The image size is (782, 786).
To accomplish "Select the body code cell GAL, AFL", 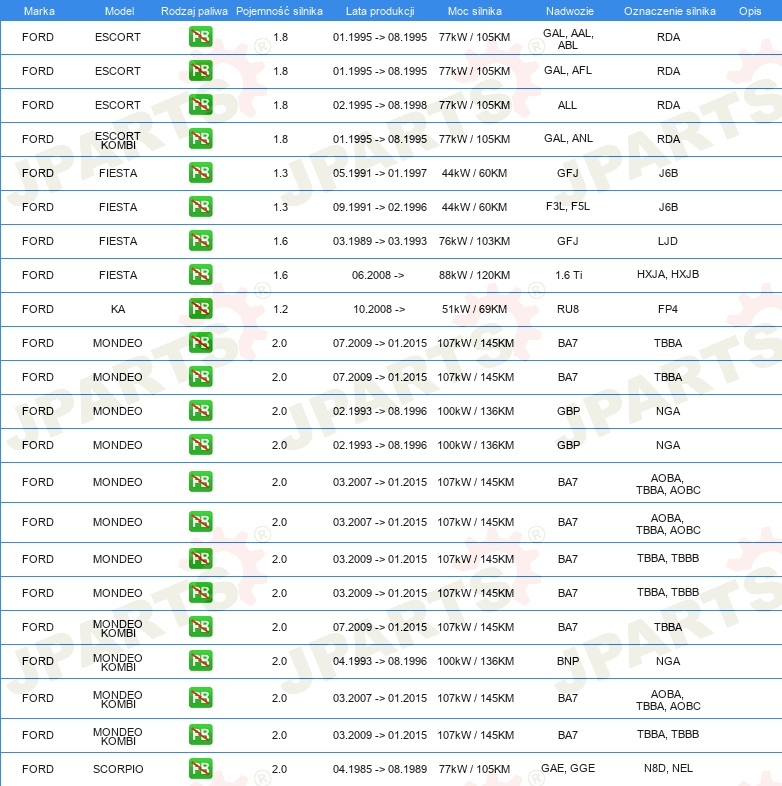I will (x=568, y=70).
